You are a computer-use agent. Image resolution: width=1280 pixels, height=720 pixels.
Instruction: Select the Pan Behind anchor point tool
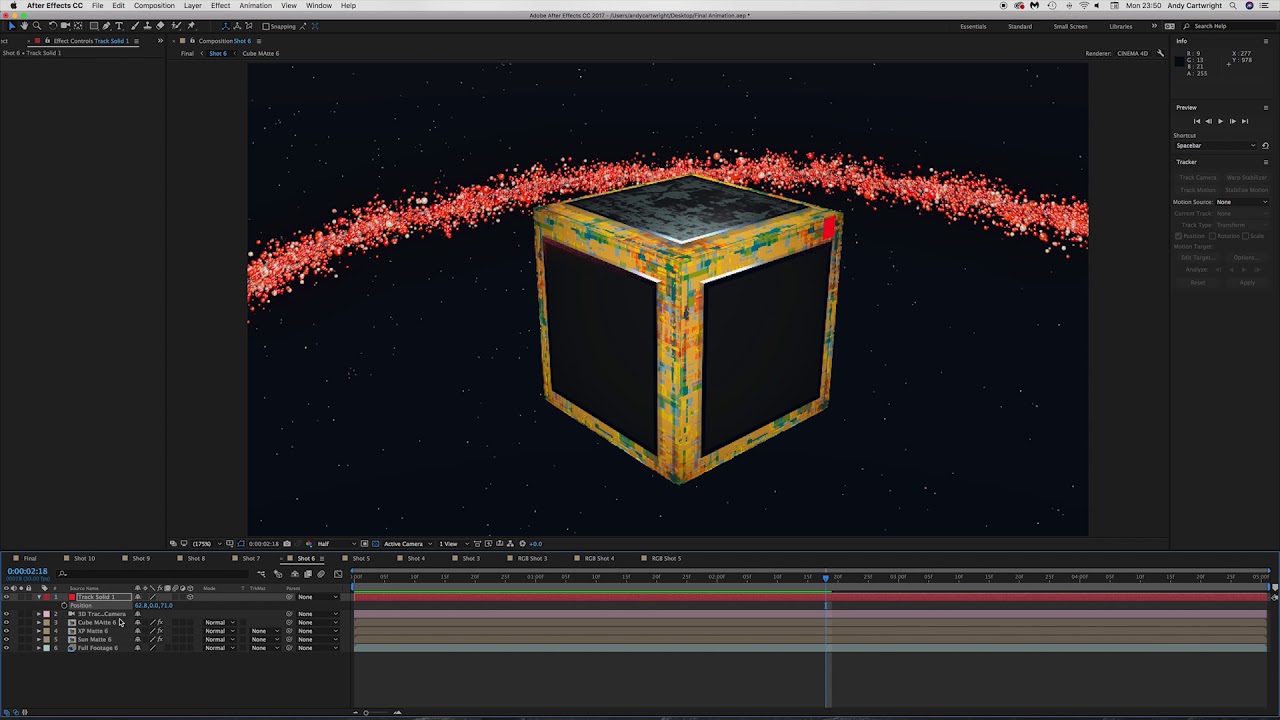79,26
